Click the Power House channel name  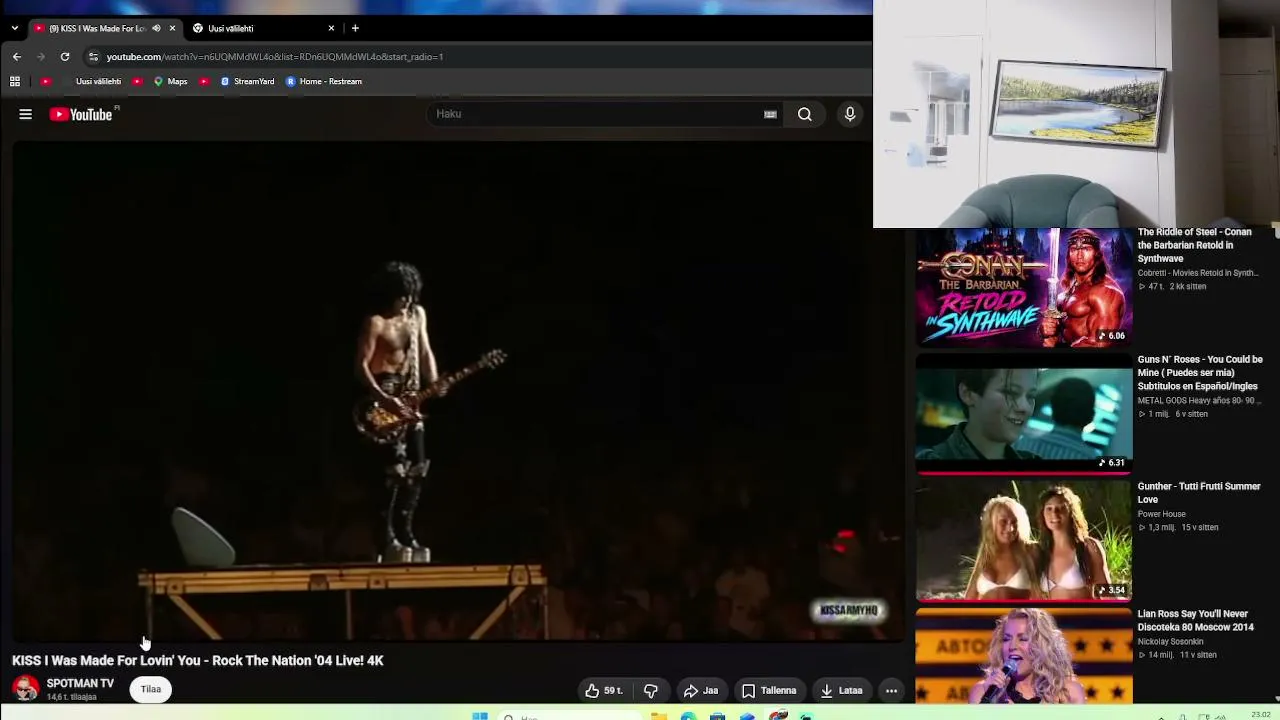[x=1161, y=514]
